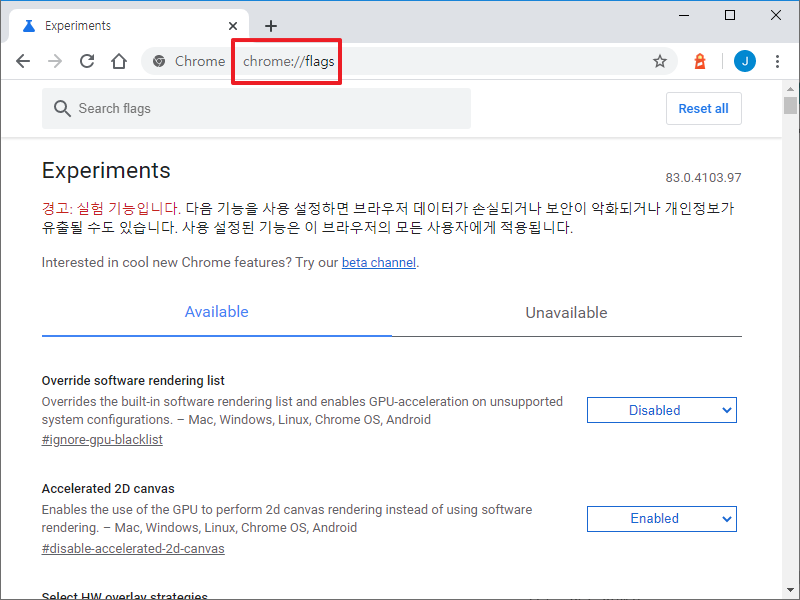The width and height of the screenshot is (800, 600).
Task: Open Chrome's three-dot menu
Action: click(x=777, y=61)
